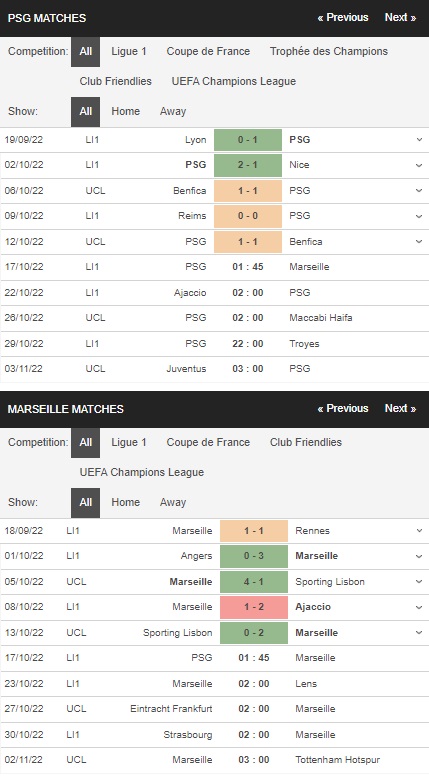429x782 pixels.
Task: Select Club Friendlies under Marseille matches
Action: click(306, 442)
